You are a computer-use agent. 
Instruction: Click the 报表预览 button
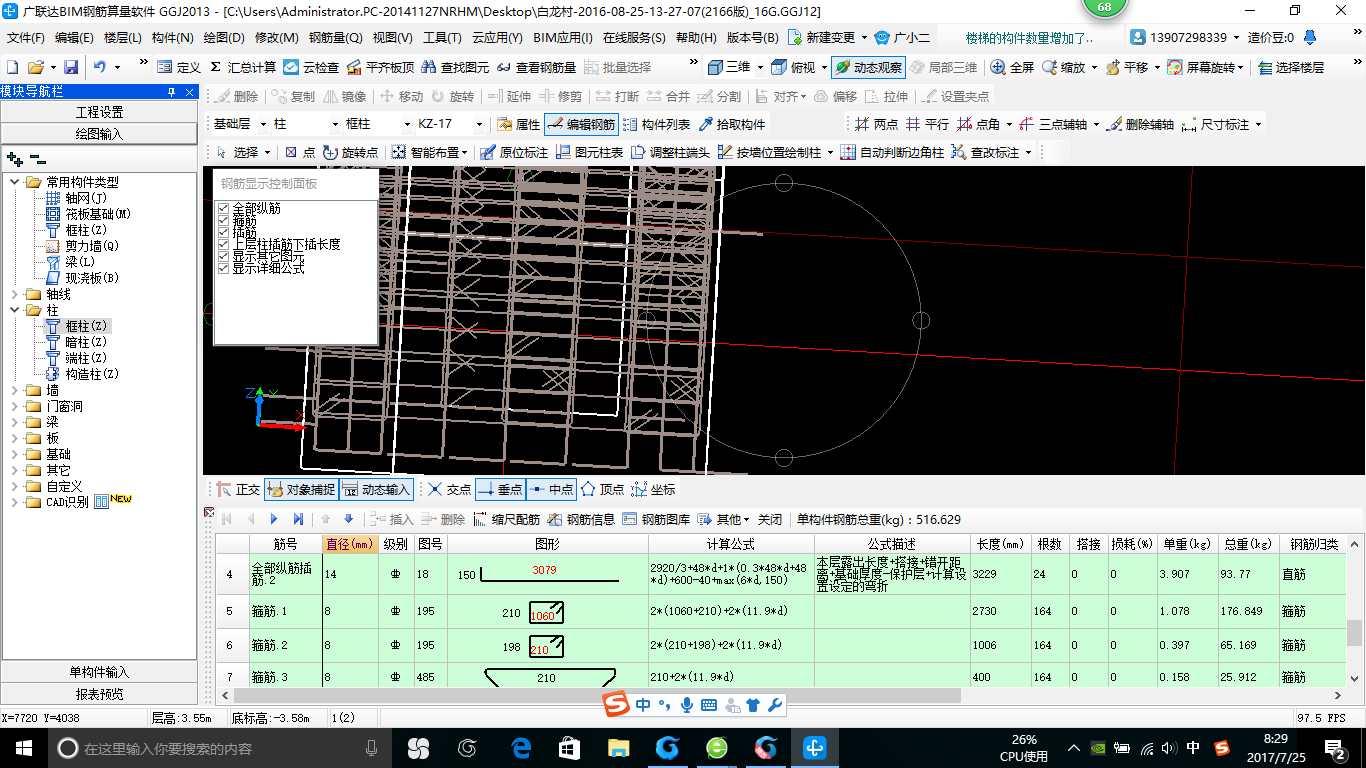(x=99, y=694)
